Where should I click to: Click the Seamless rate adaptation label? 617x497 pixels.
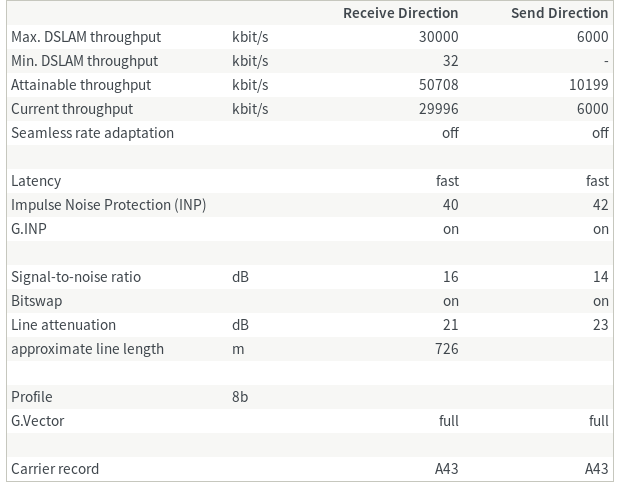tap(92, 133)
